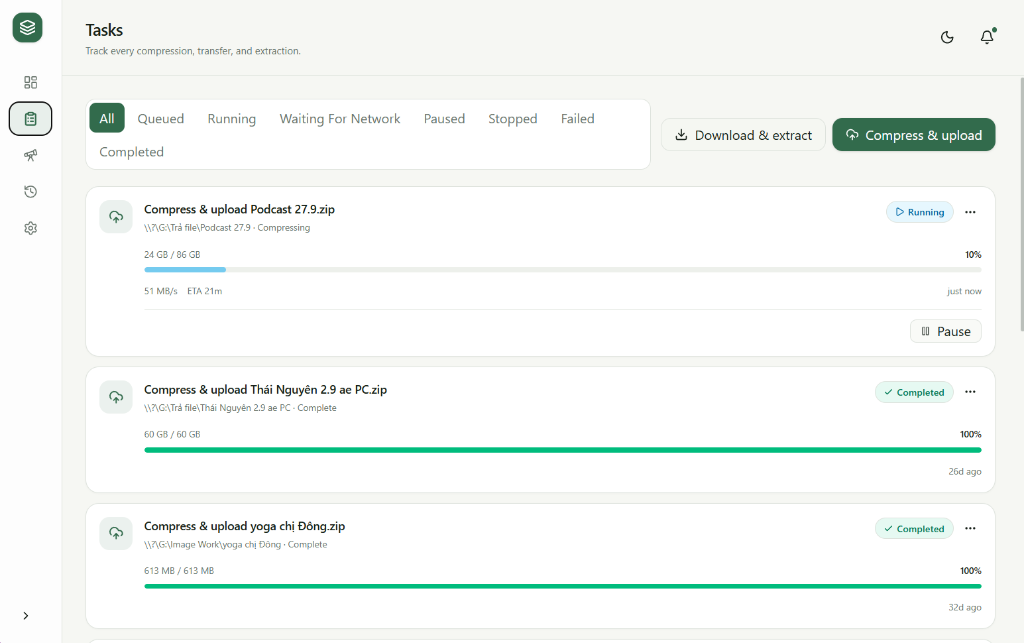Click upload cloud icon for Podcast 27.9.zip
Image resolution: width=1024 pixels, height=643 pixels.
116,217
